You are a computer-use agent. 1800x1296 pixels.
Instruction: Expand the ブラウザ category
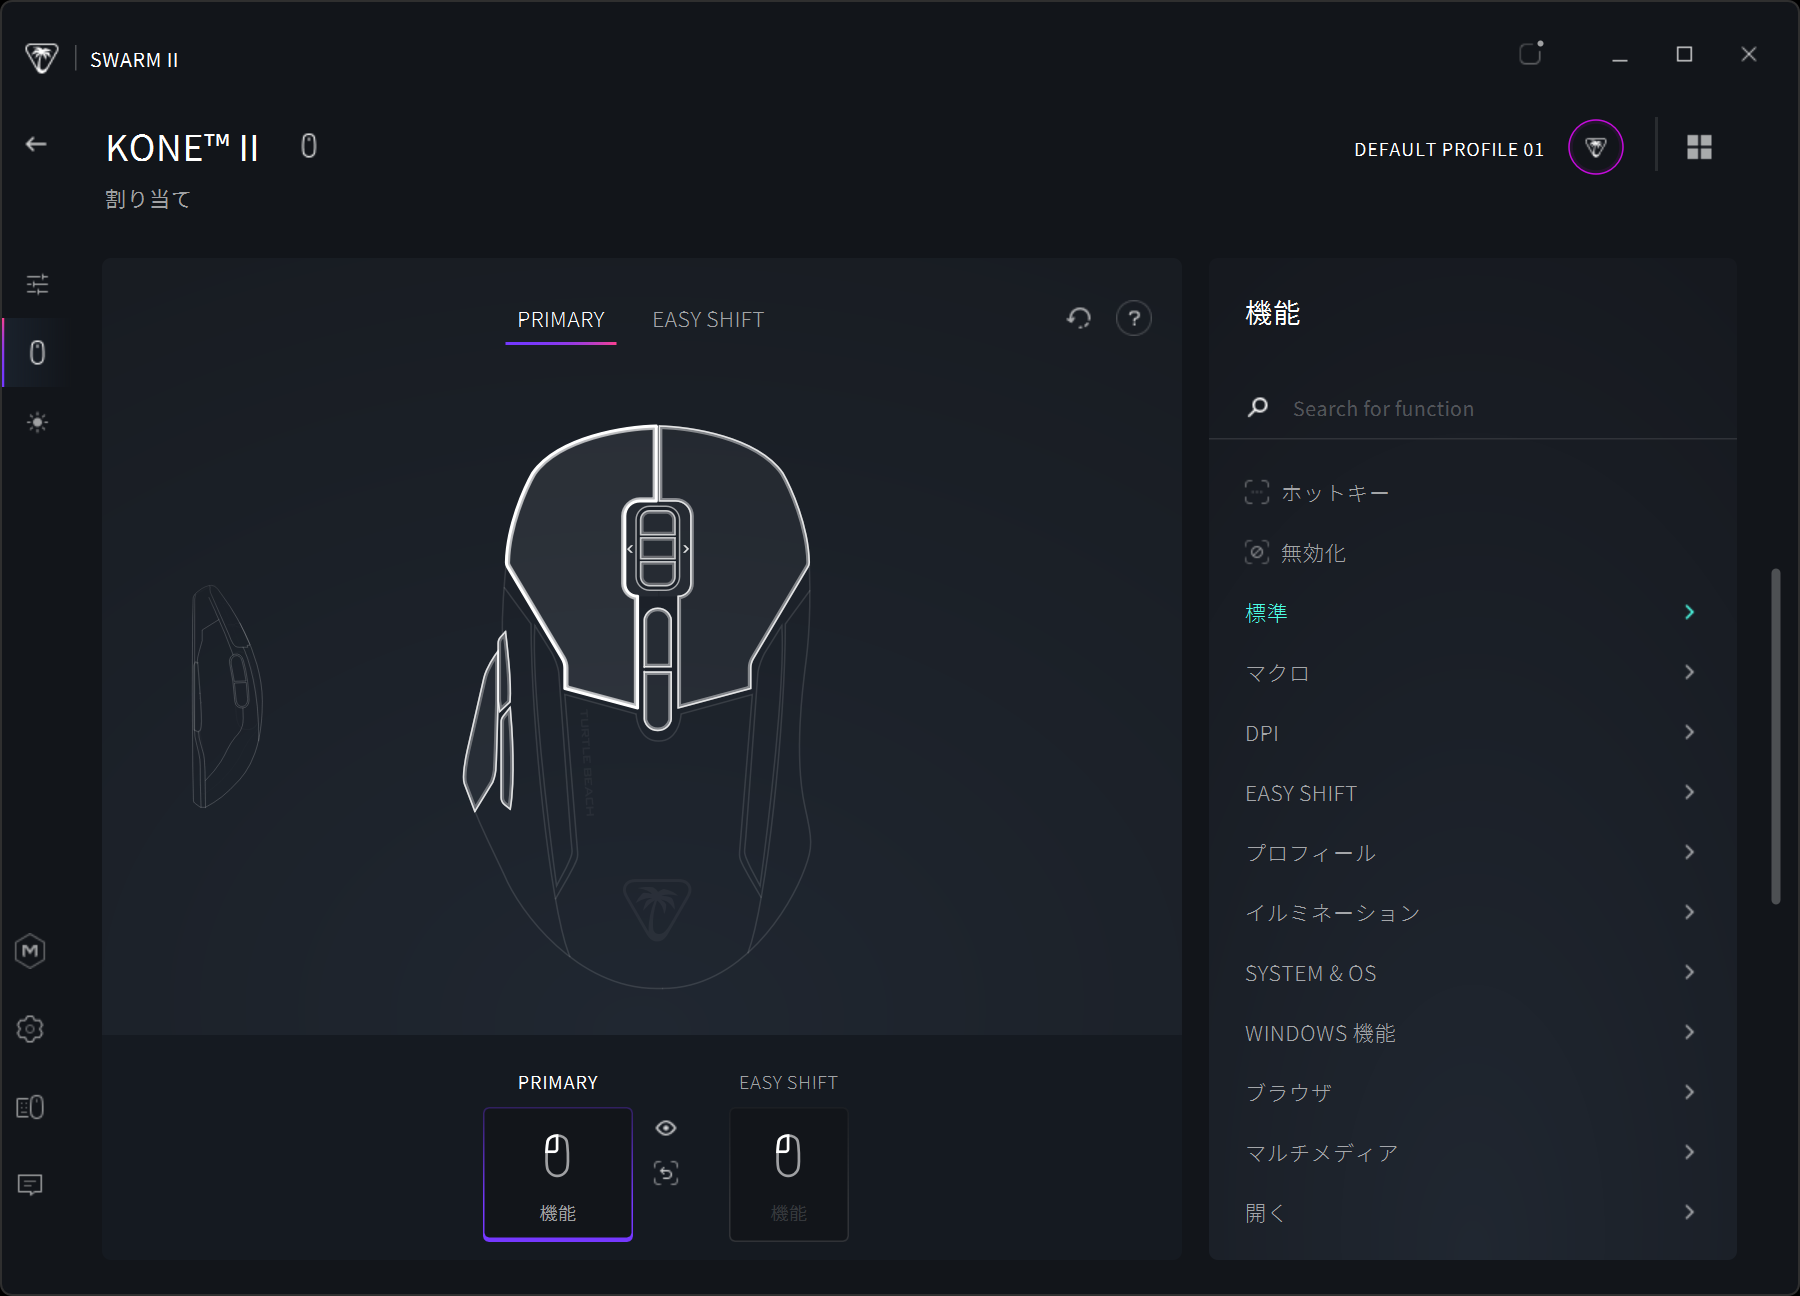click(x=1472, y=1093)
